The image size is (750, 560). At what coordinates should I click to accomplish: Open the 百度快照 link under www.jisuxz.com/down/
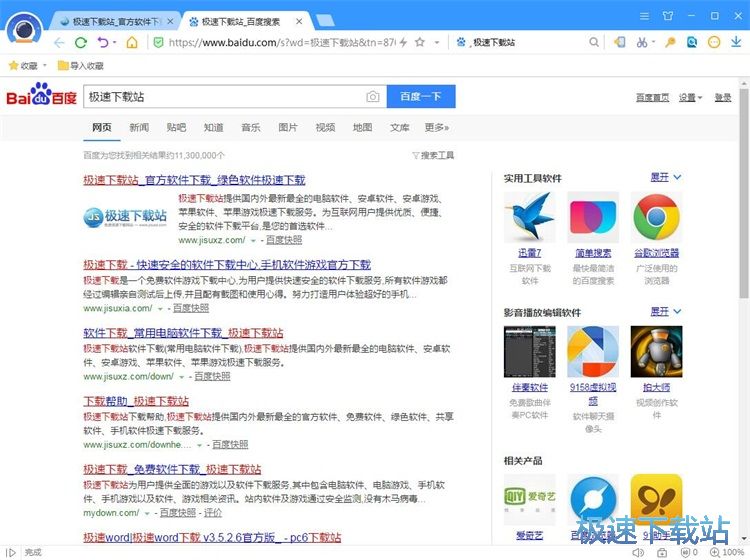pyautogui.click(x=212, y=377)
